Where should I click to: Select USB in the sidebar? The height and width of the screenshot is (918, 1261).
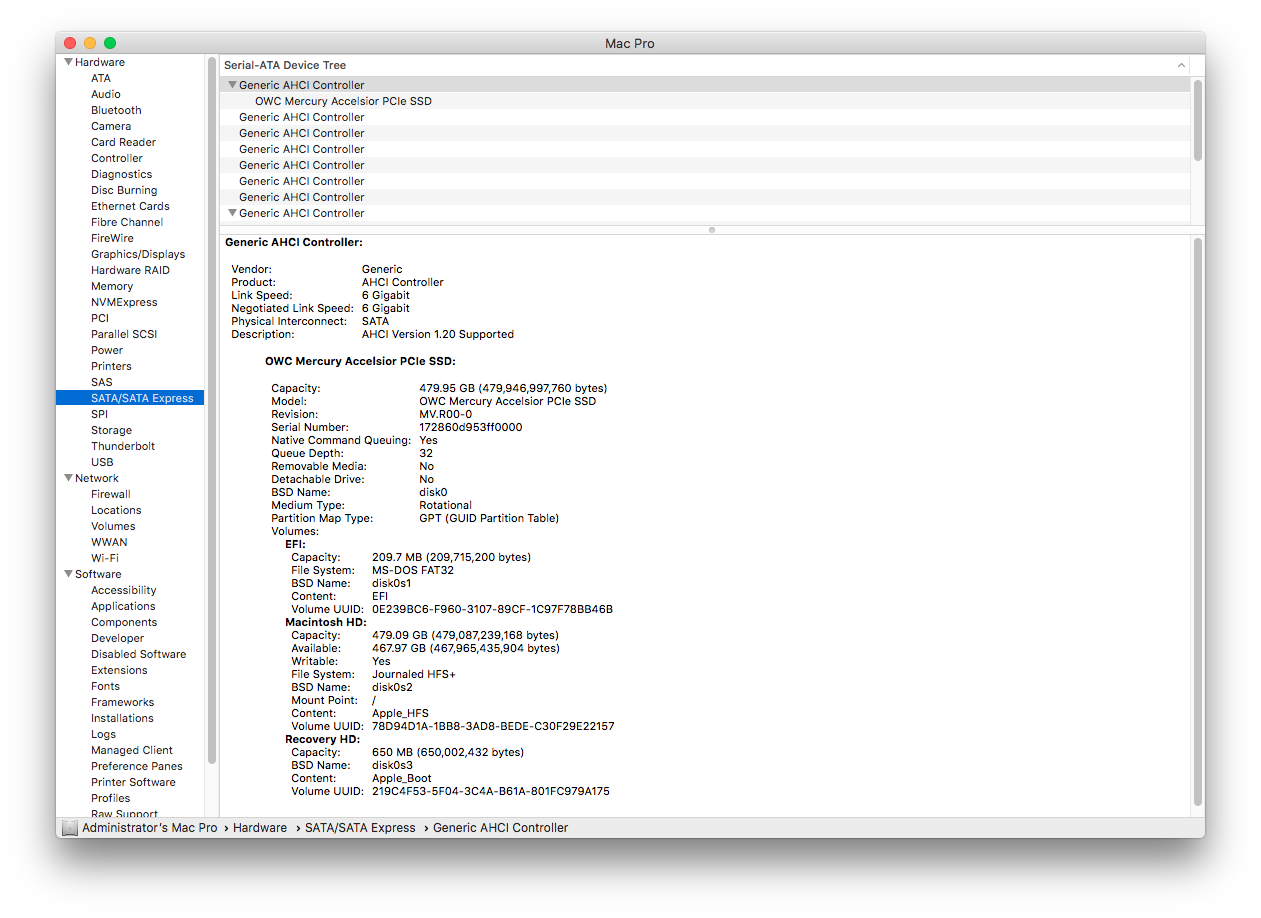point(102,462)
